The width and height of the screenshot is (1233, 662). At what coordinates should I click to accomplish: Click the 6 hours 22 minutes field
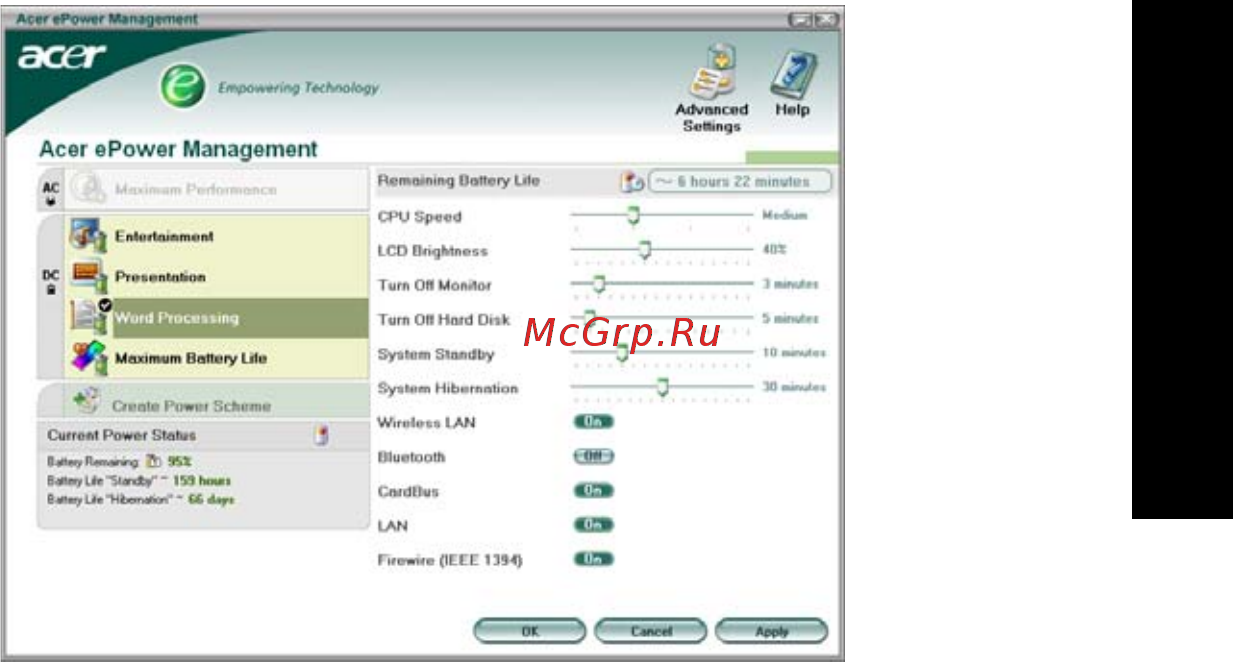pos(740,182)
